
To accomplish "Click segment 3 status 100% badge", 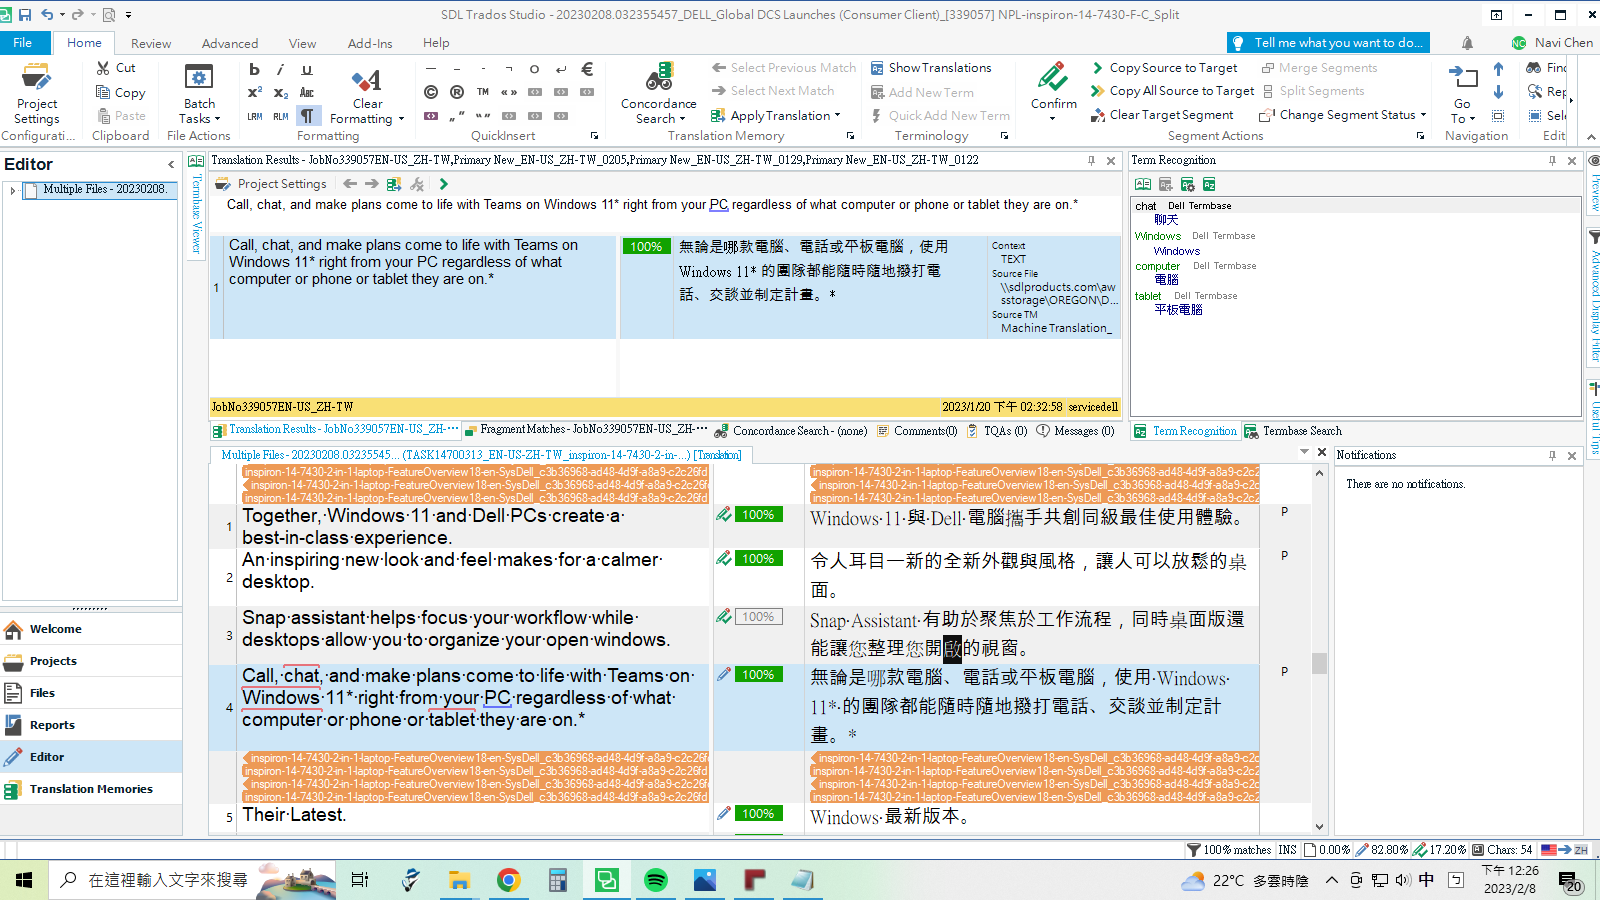I will click(758, 617).
